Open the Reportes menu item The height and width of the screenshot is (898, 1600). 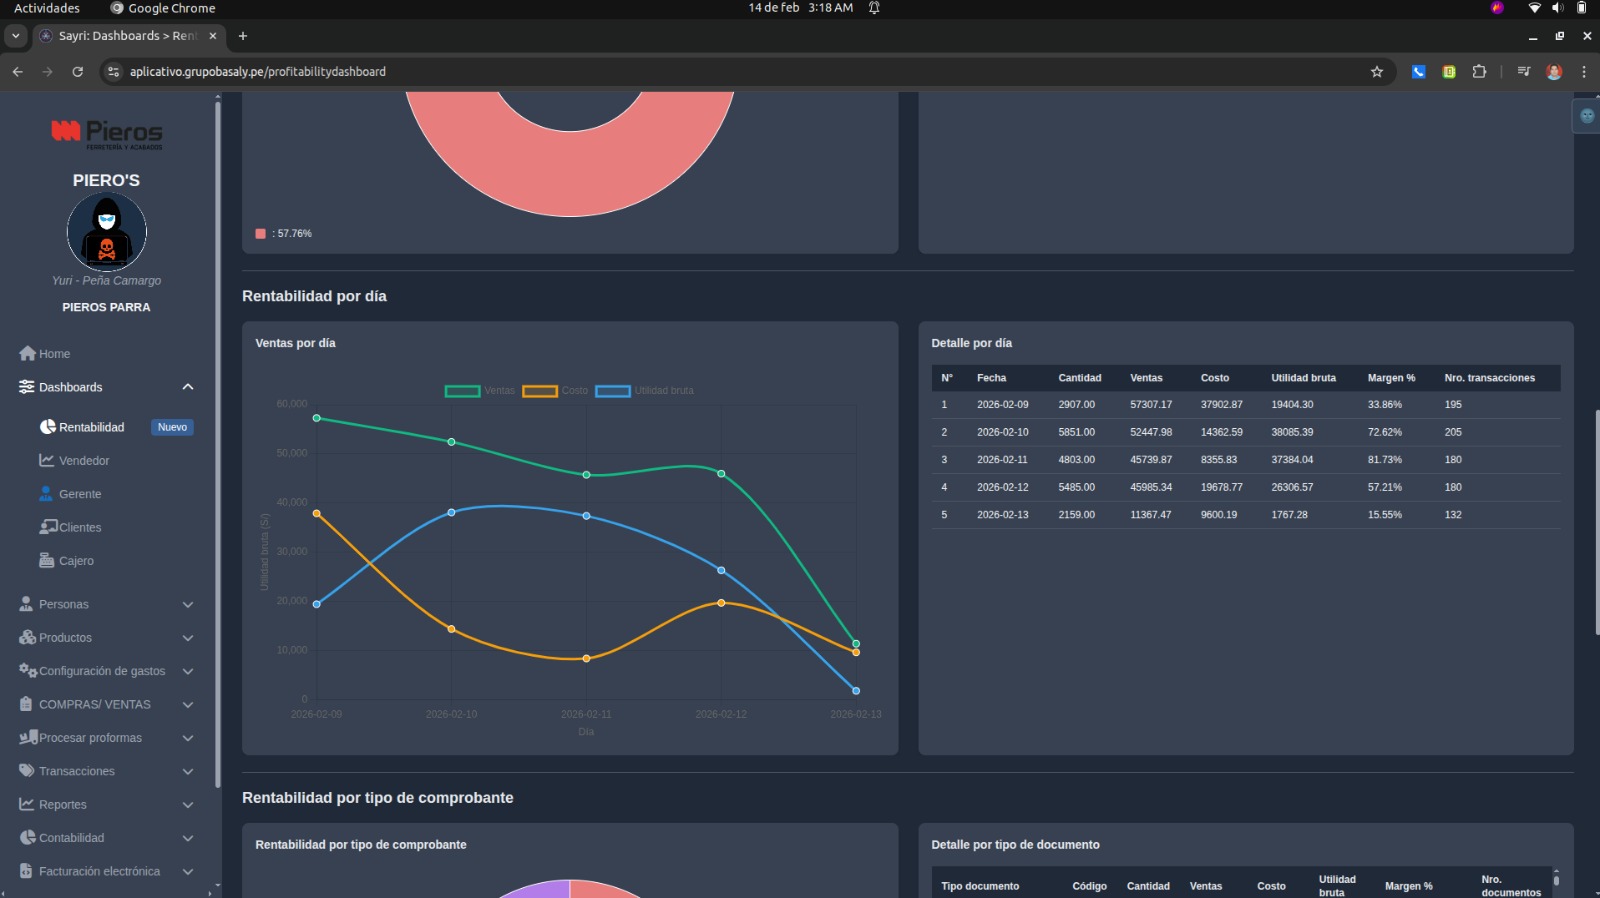[63, 805]
